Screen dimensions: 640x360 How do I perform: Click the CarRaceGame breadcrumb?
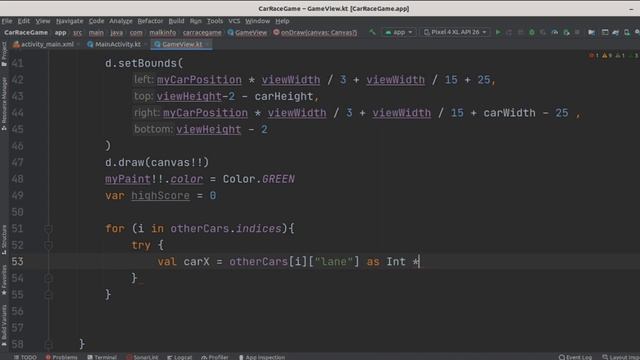pyautogui.click(x=26, y=32)
